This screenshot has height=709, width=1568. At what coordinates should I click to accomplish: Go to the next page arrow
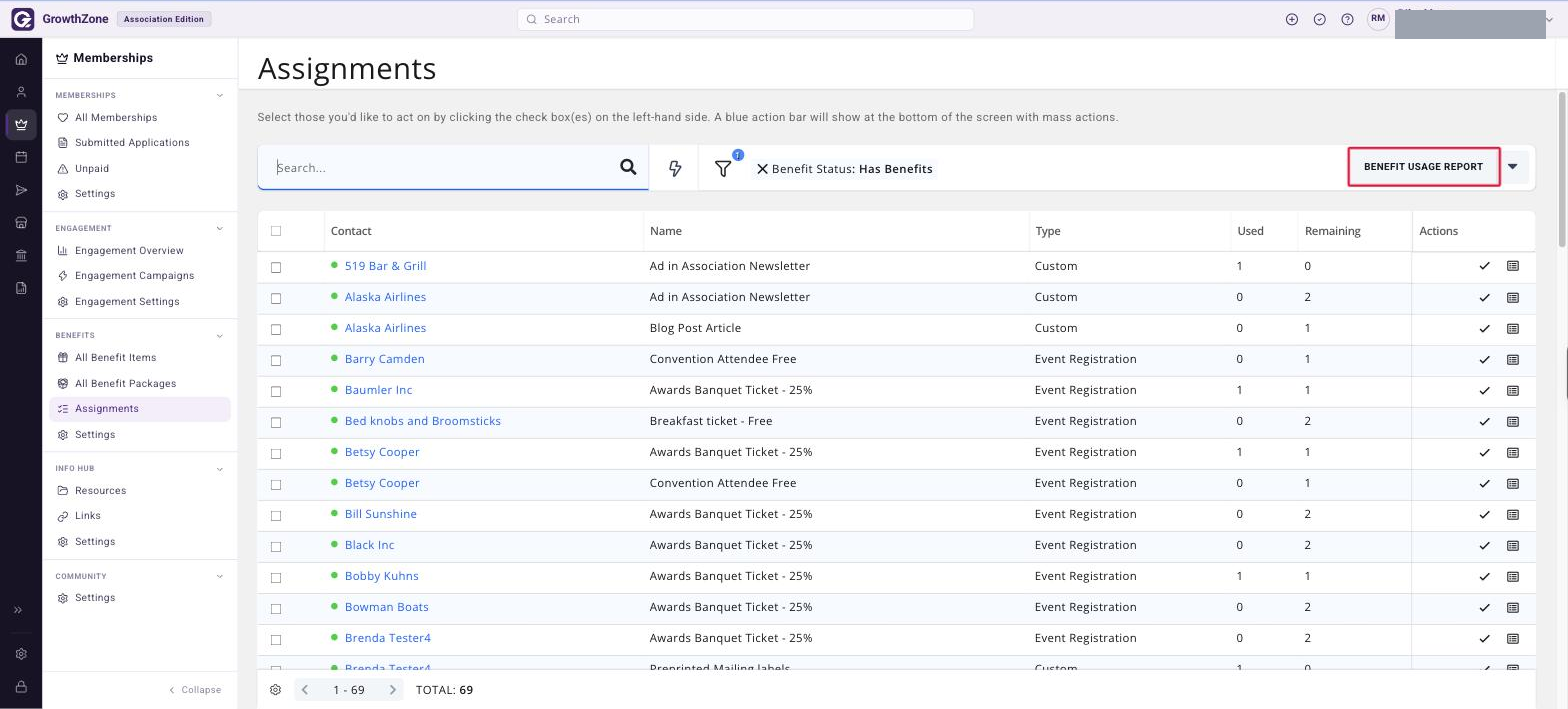pos(393,690)
